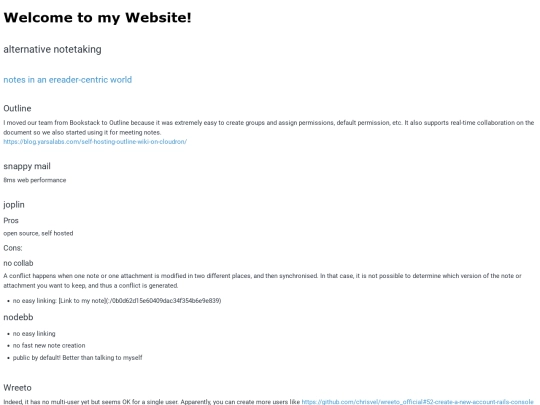Click the alternative notetaking subtitle
The height and width of the screenshot is (405, 540).
point(52,50)
